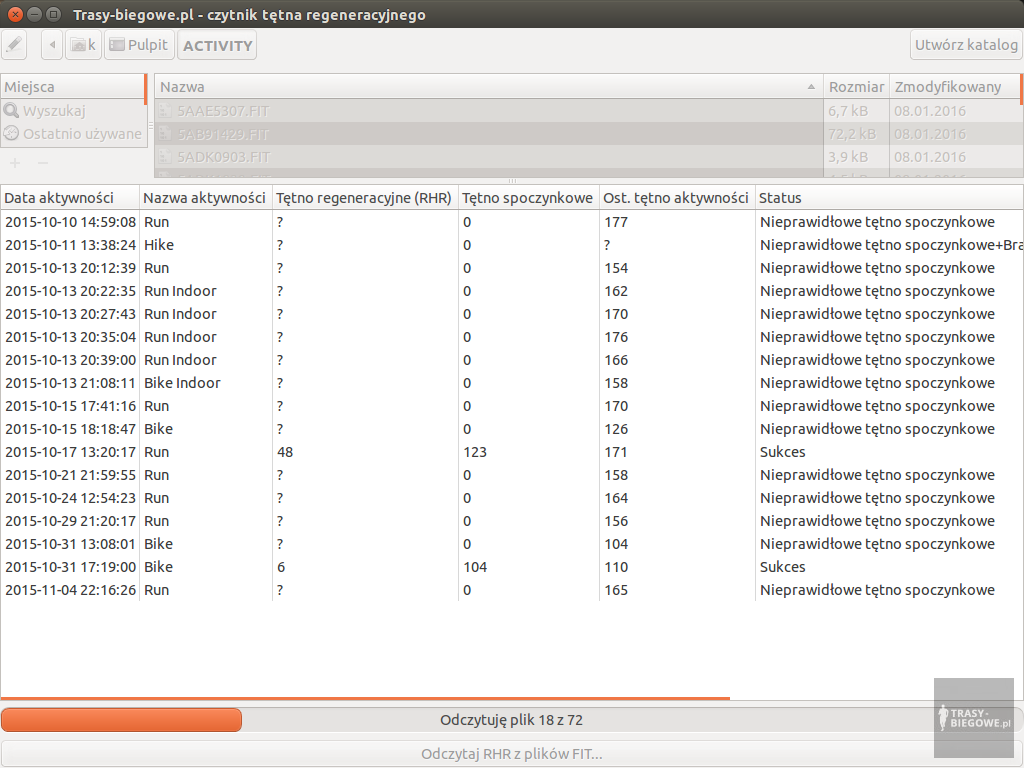
Task: Sort files by the Rozmiar column
Action: point(856,87)
